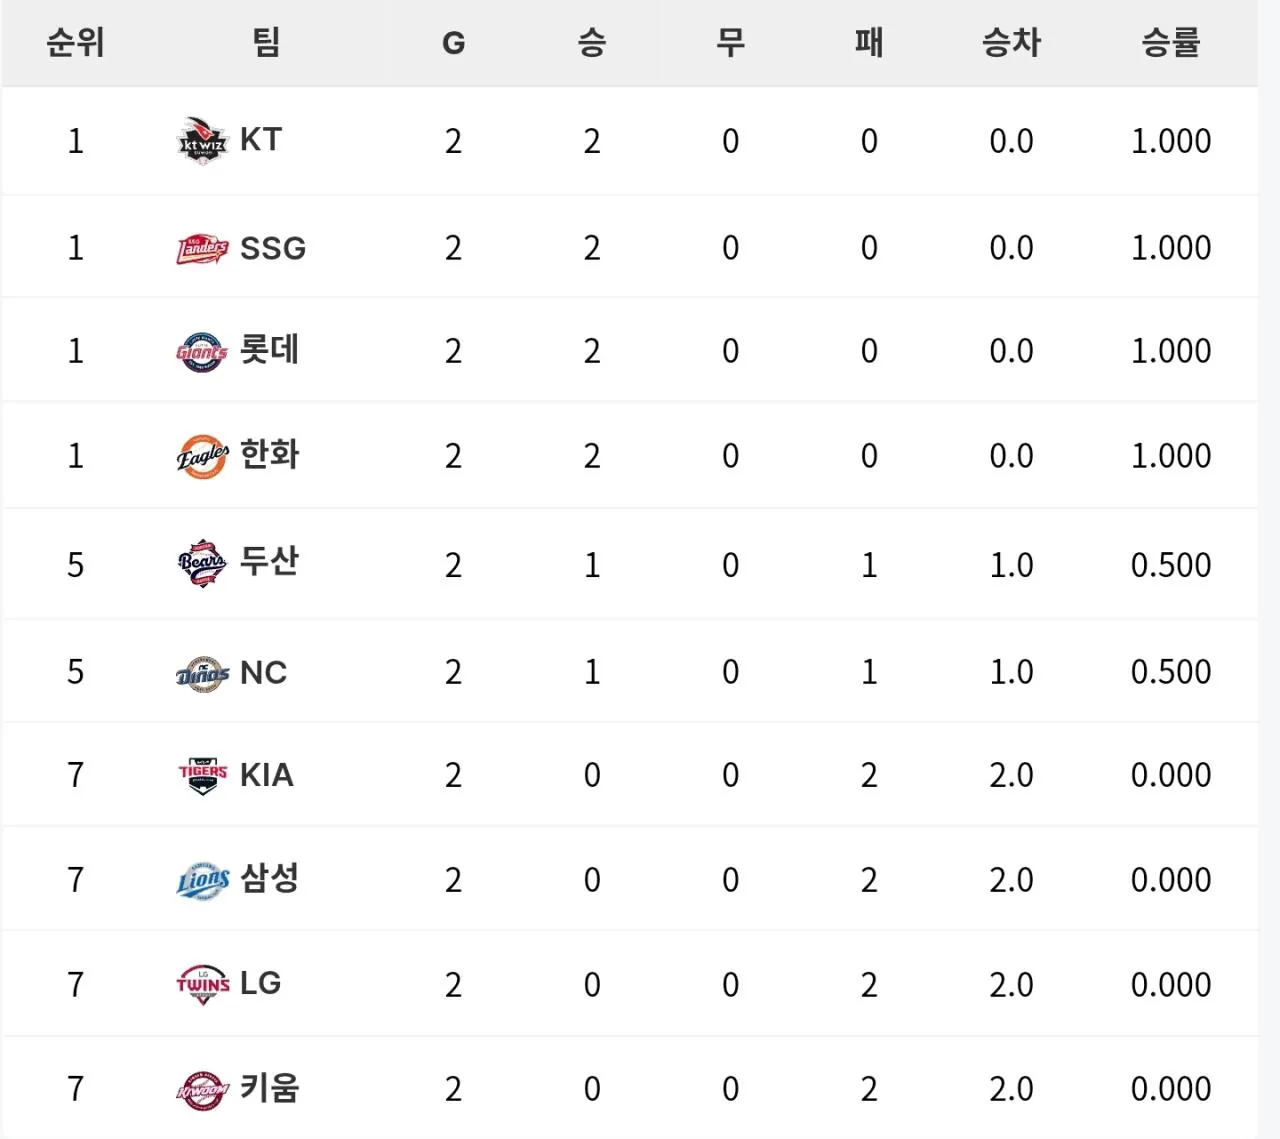The height and width of the screenshot is (1139, 1280).
Task: Select the 순위 column header
Action: (x=75, y=43)
